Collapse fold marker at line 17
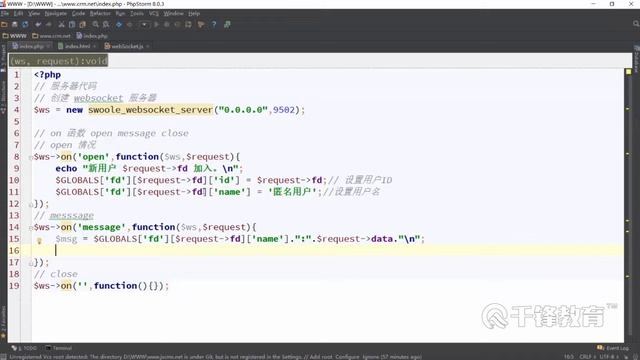Viewport: 640px width, 360px height. point(31,263)
